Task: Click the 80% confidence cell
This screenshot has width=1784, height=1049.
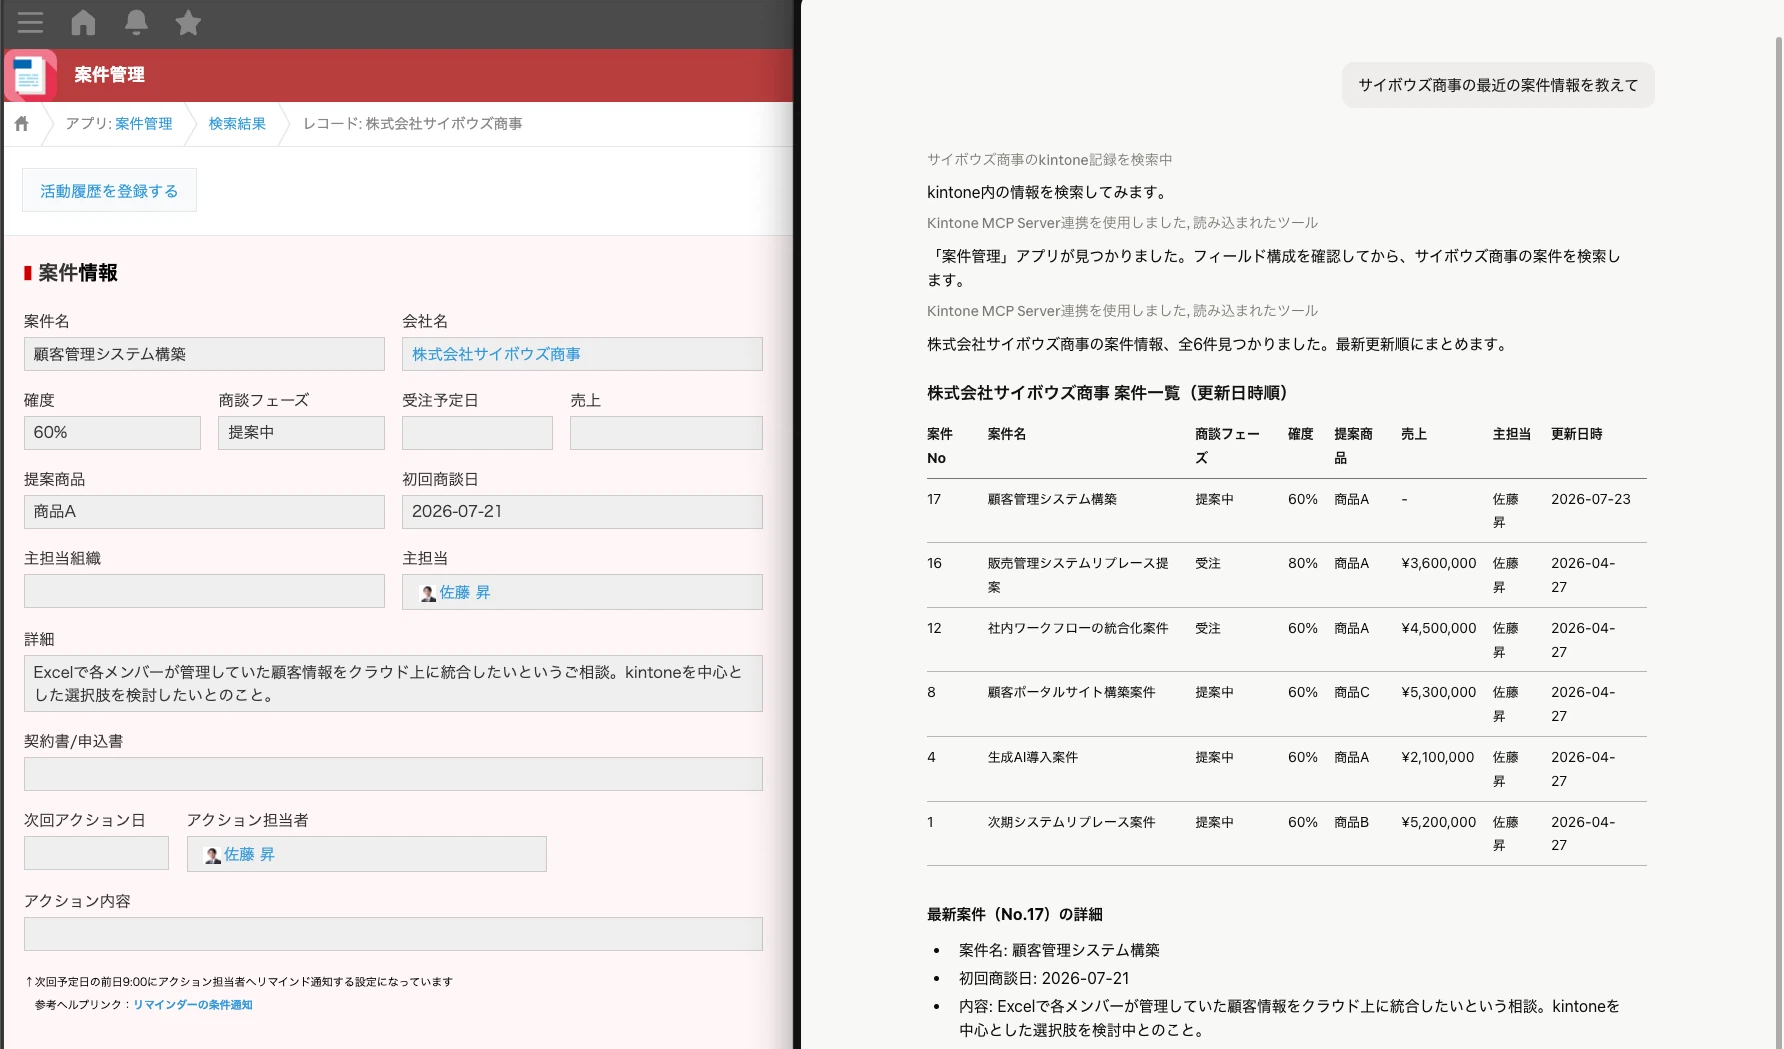Action: (1302, 563)
